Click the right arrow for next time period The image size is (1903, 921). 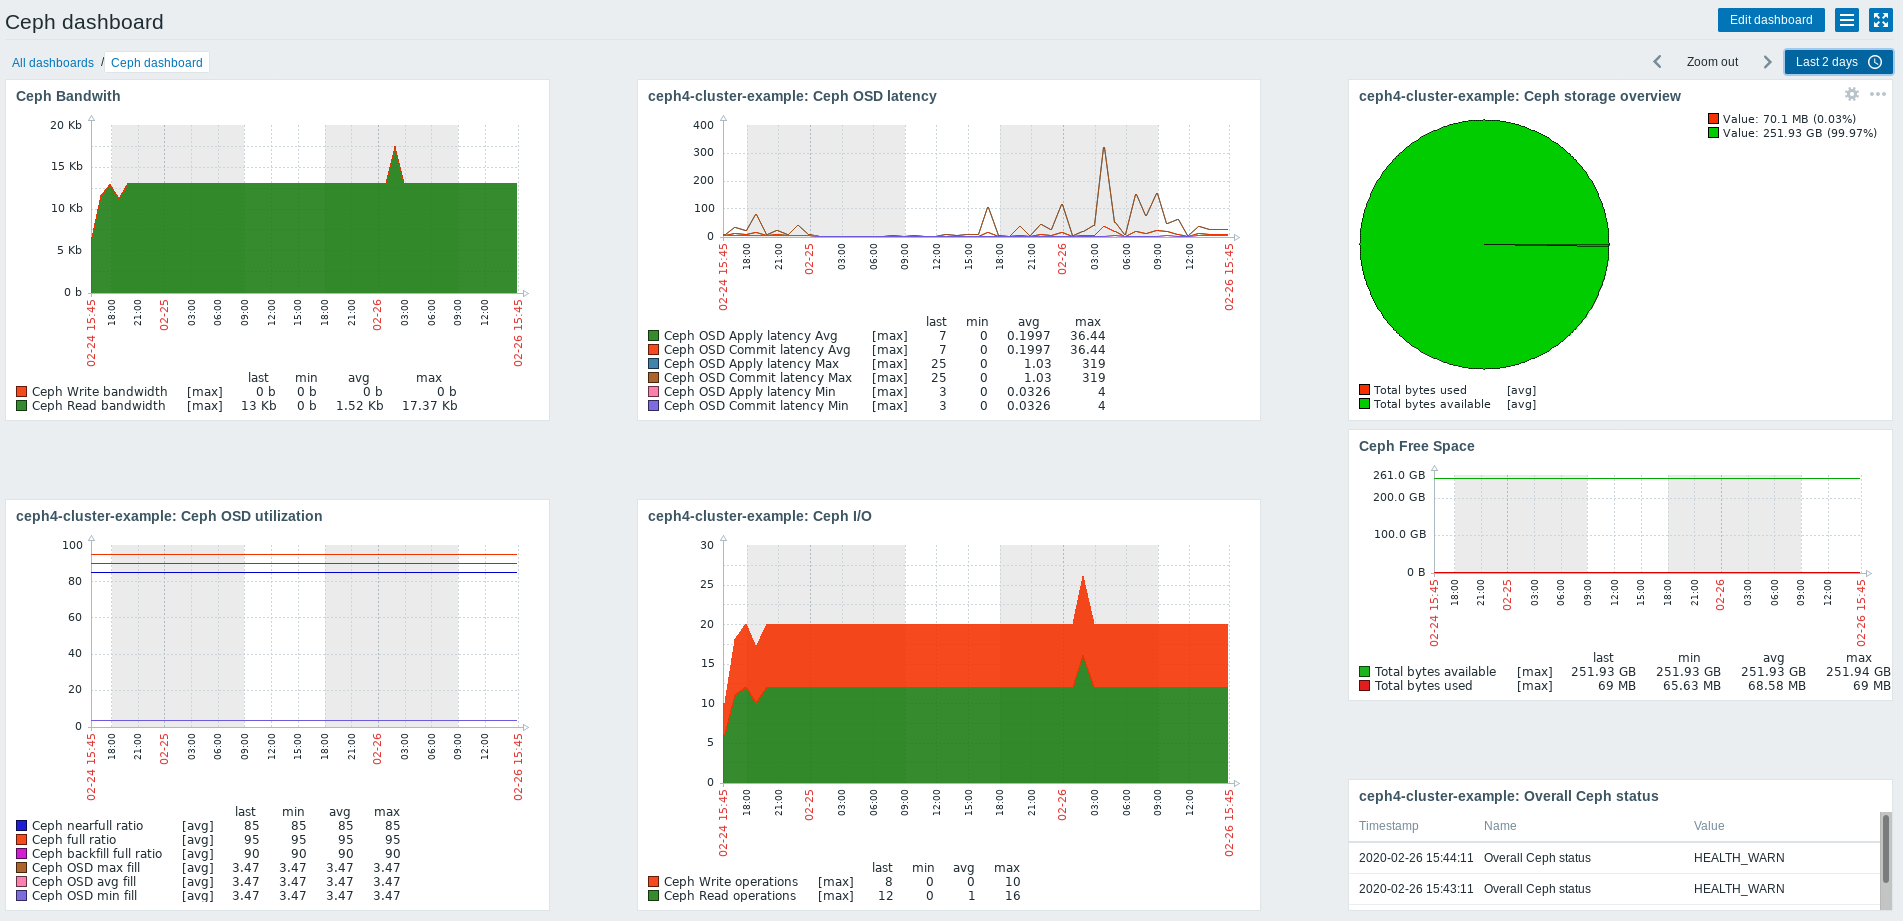[x=1767, y=62]
